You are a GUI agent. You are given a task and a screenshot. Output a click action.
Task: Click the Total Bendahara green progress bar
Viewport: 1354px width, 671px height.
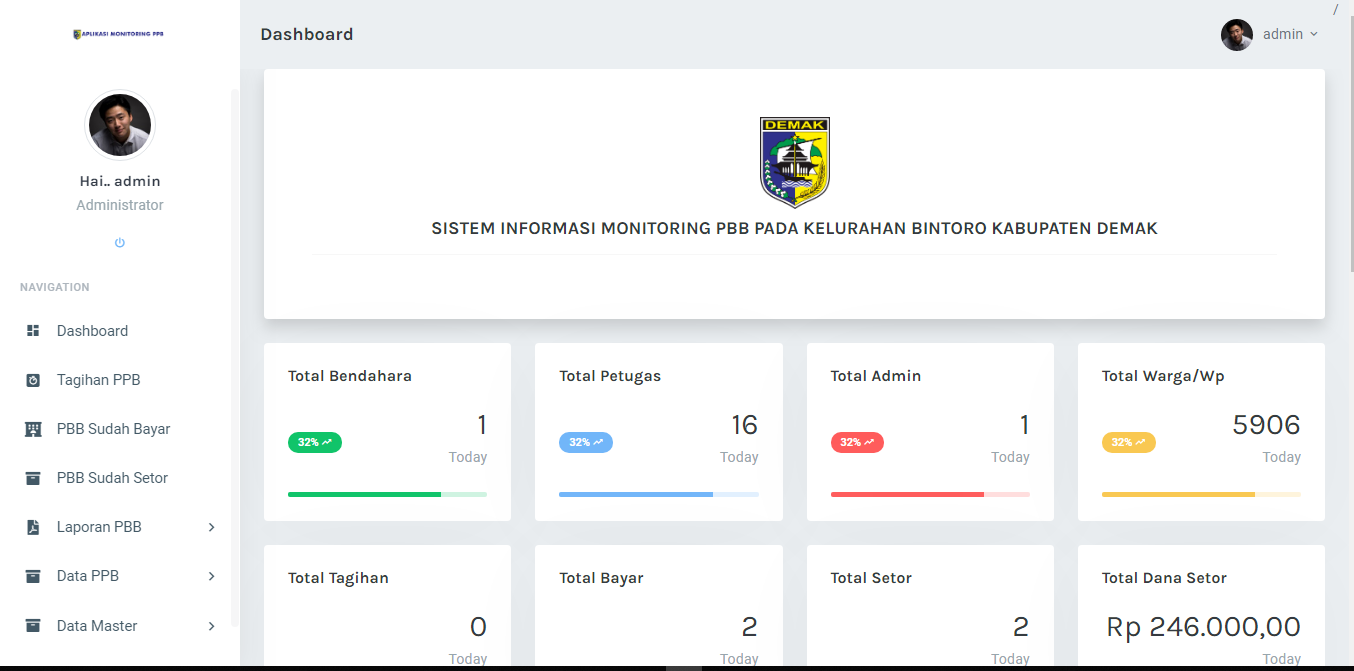point(387,494)
